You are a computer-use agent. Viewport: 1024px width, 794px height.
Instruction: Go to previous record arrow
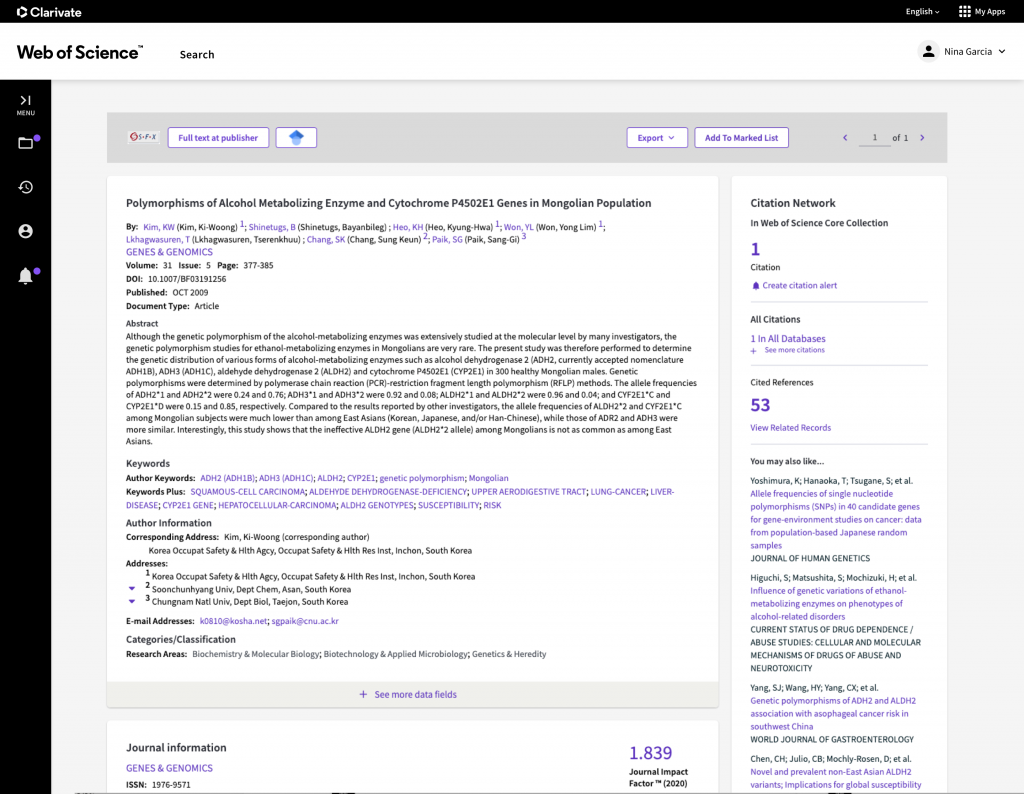[x=845, y=138]
